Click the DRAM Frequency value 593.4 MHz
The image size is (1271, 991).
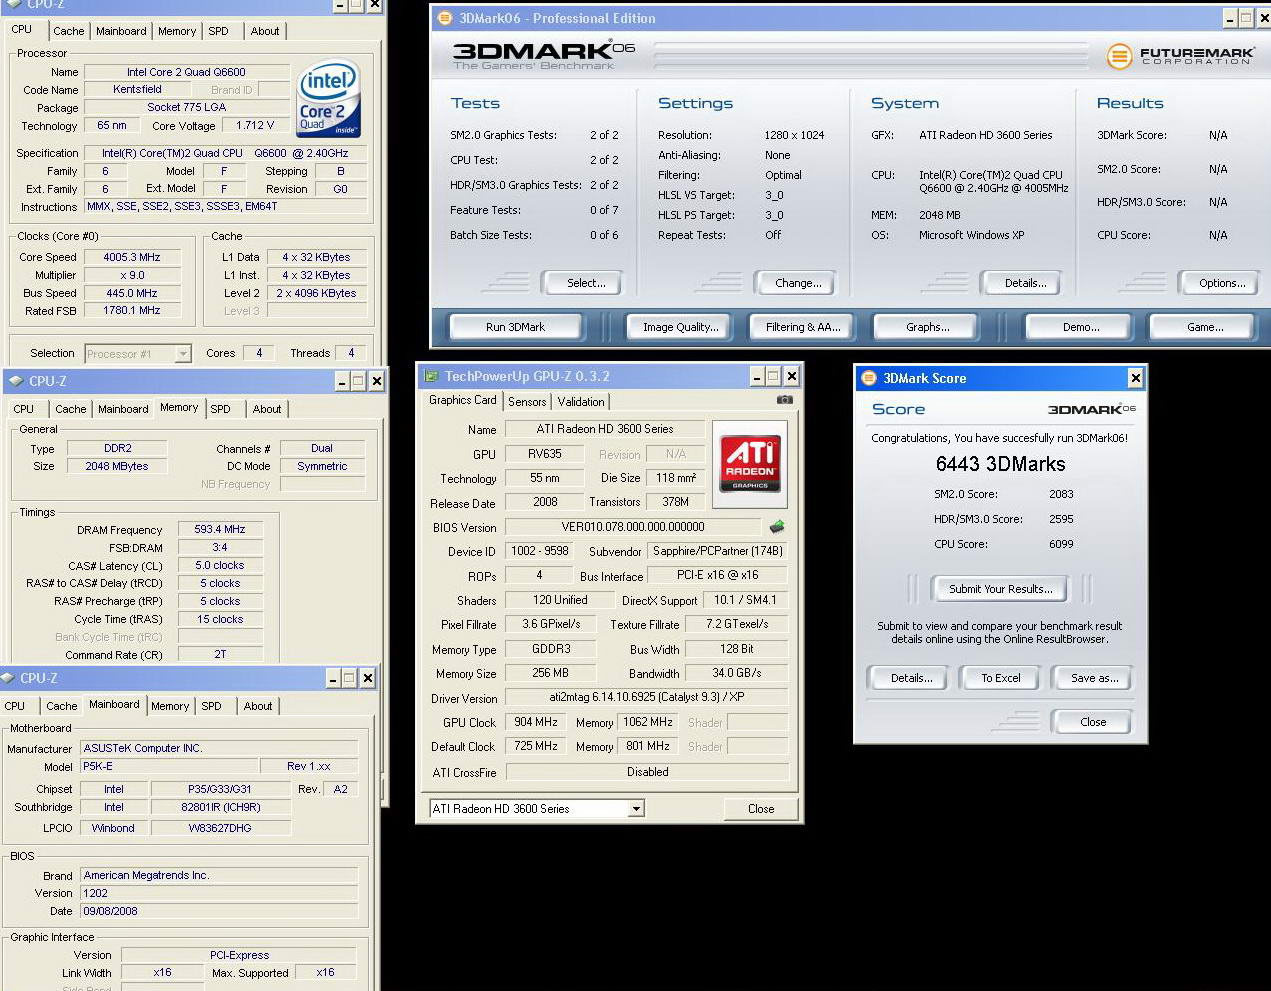220,529
